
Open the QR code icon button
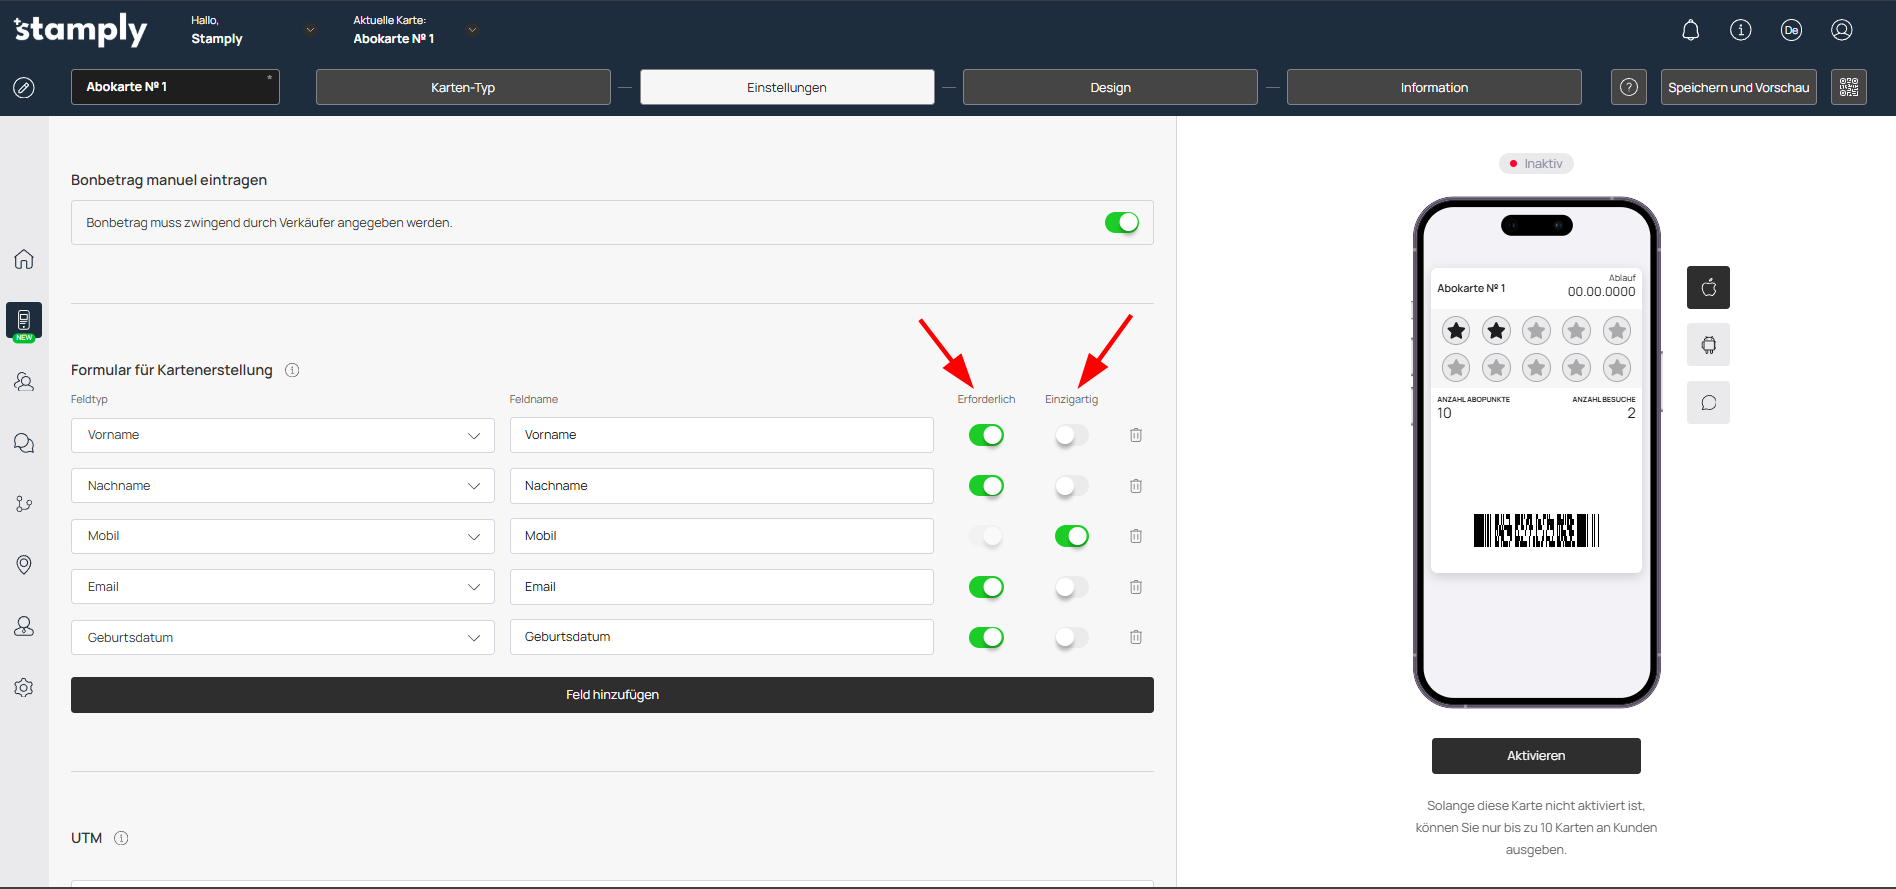(1848, 87)
